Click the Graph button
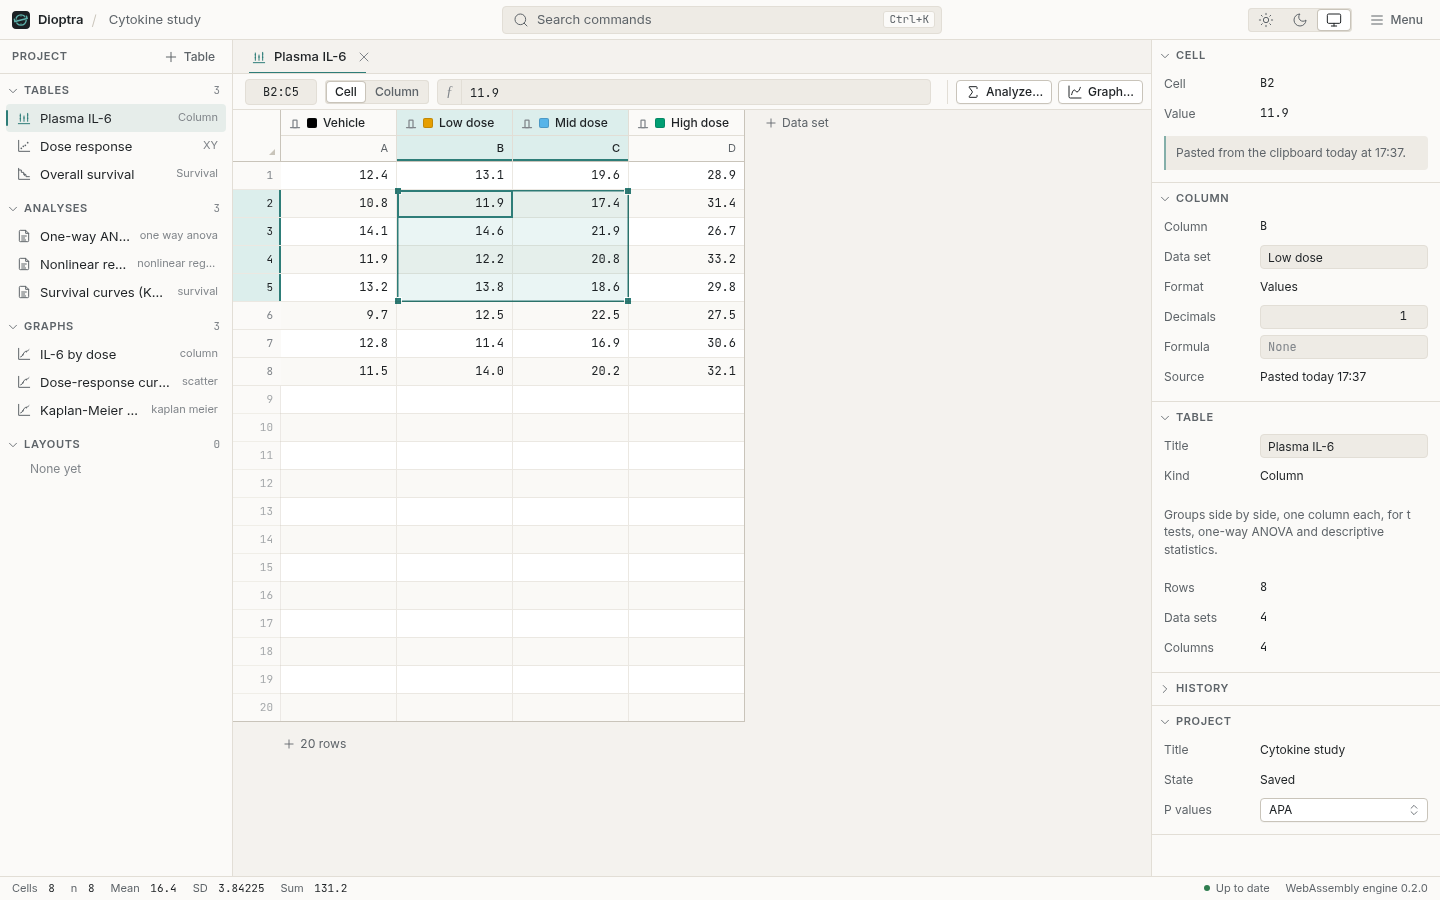The width and height of the screenshot is (1440, 900). [x=1100, y=92]
